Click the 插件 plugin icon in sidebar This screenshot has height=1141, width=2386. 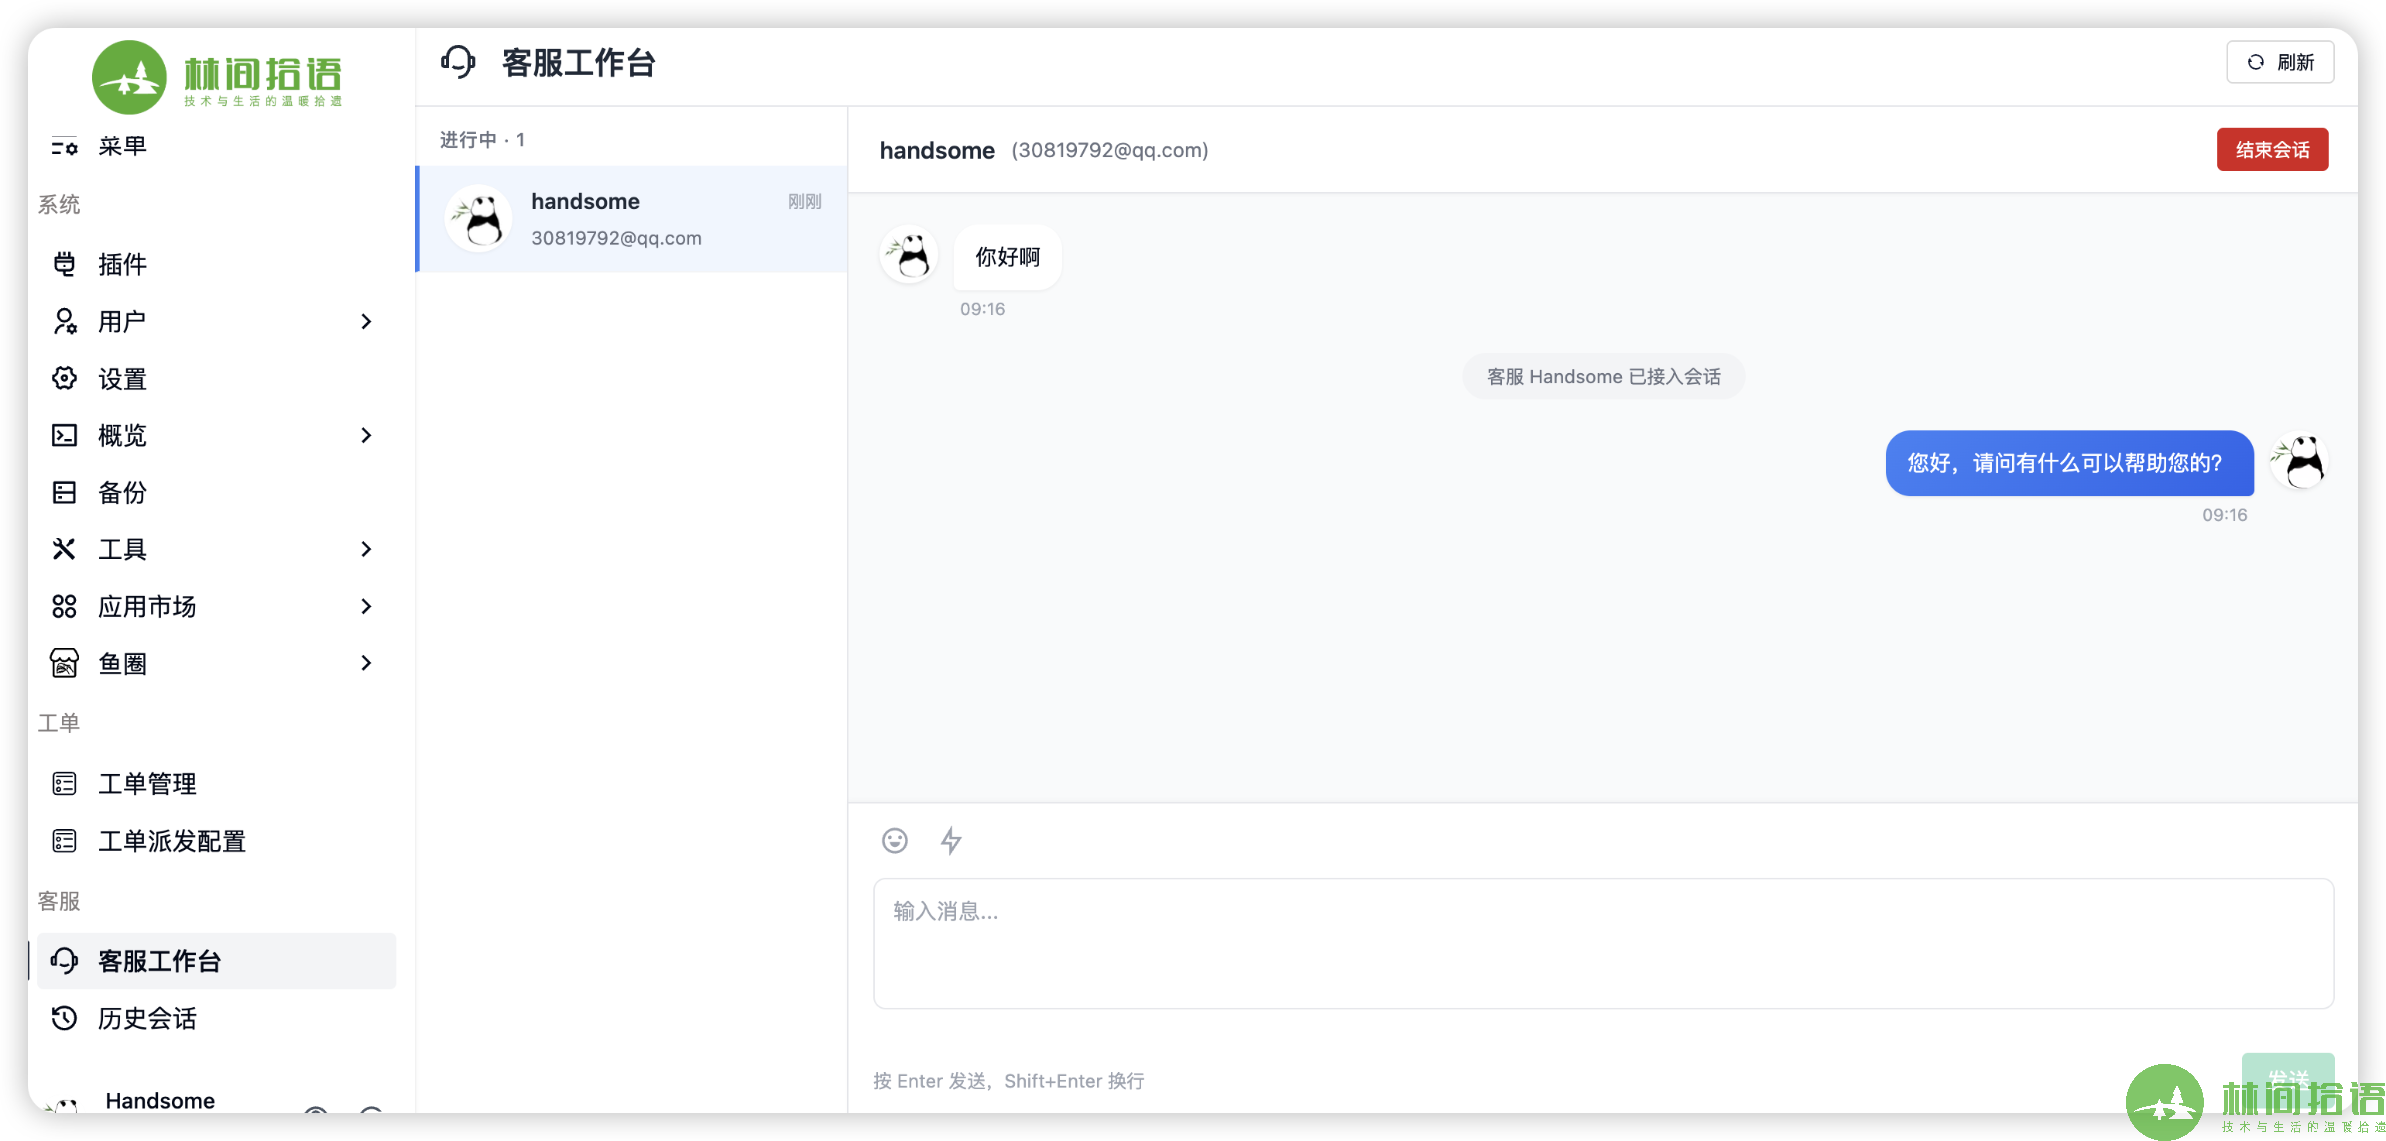[x=64, y=264]
